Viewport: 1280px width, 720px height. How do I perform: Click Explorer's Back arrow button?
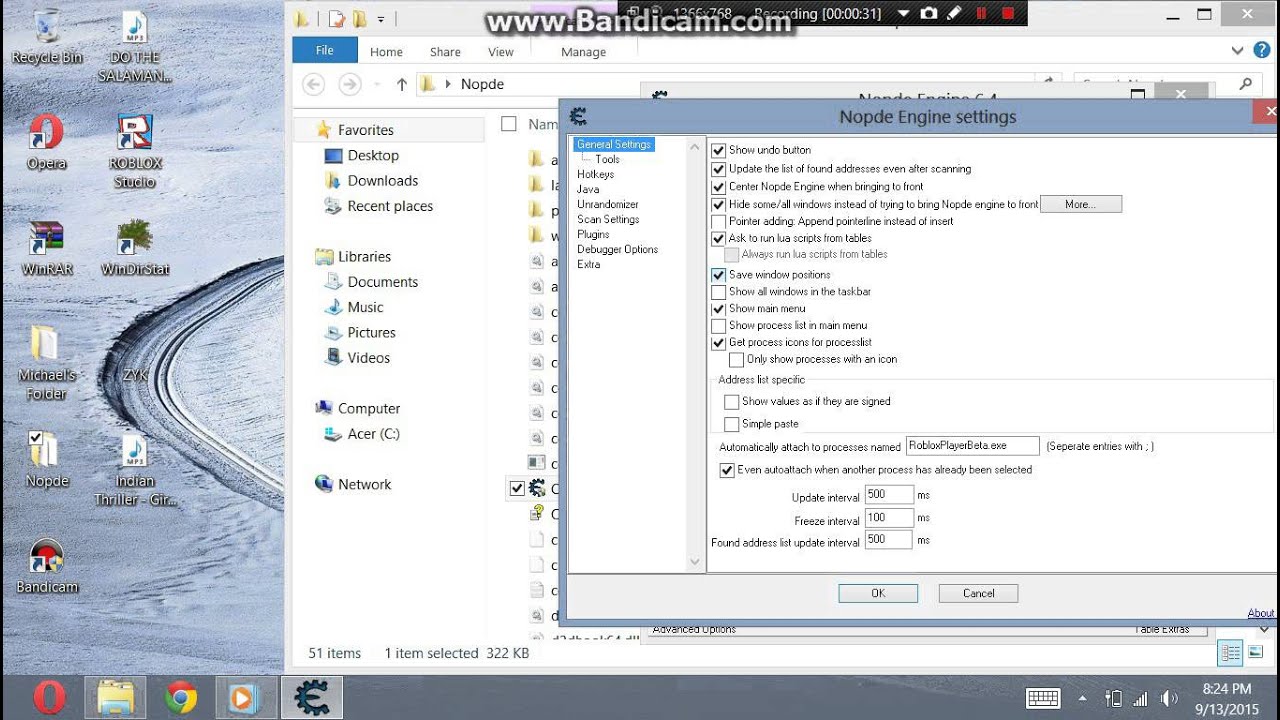click(x=314, y=84)
